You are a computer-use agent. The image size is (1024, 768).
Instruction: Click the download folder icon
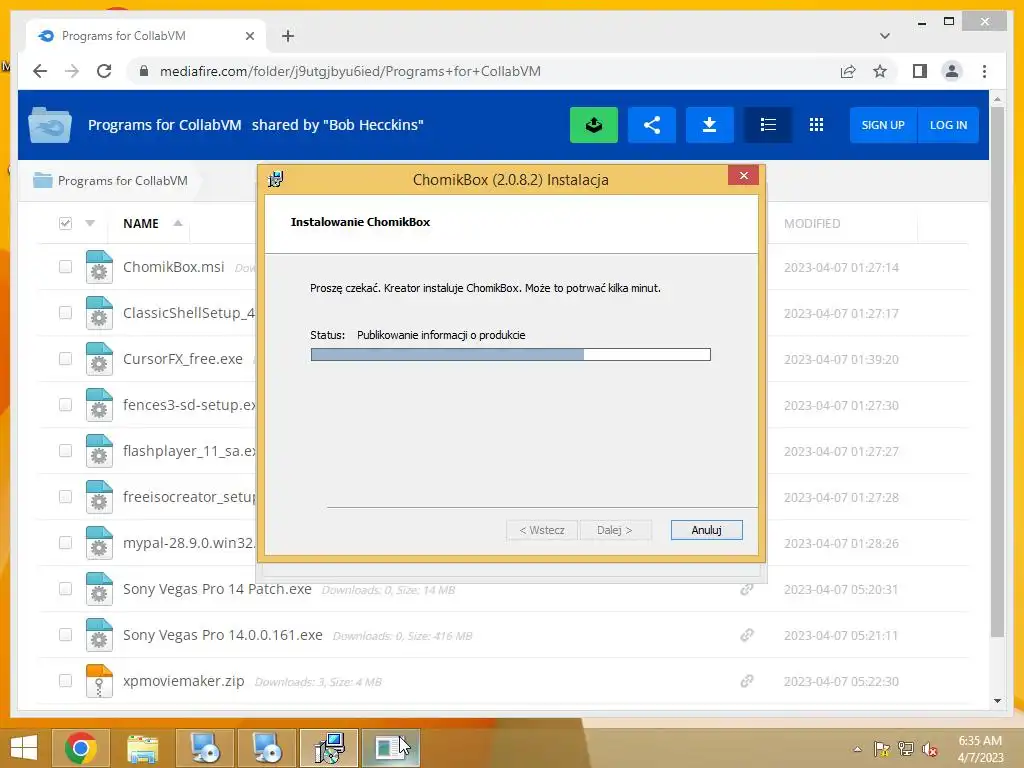[x=709, y=125]
